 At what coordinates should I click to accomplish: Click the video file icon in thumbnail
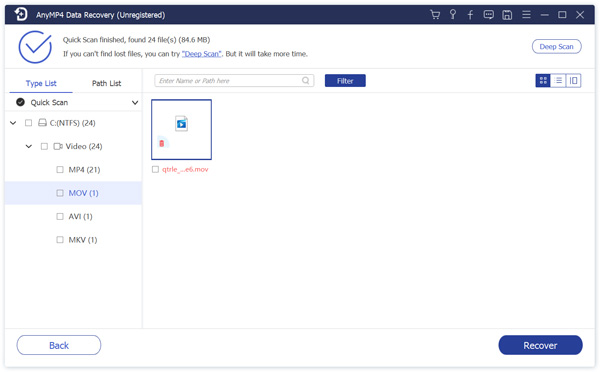pos(181,124)
